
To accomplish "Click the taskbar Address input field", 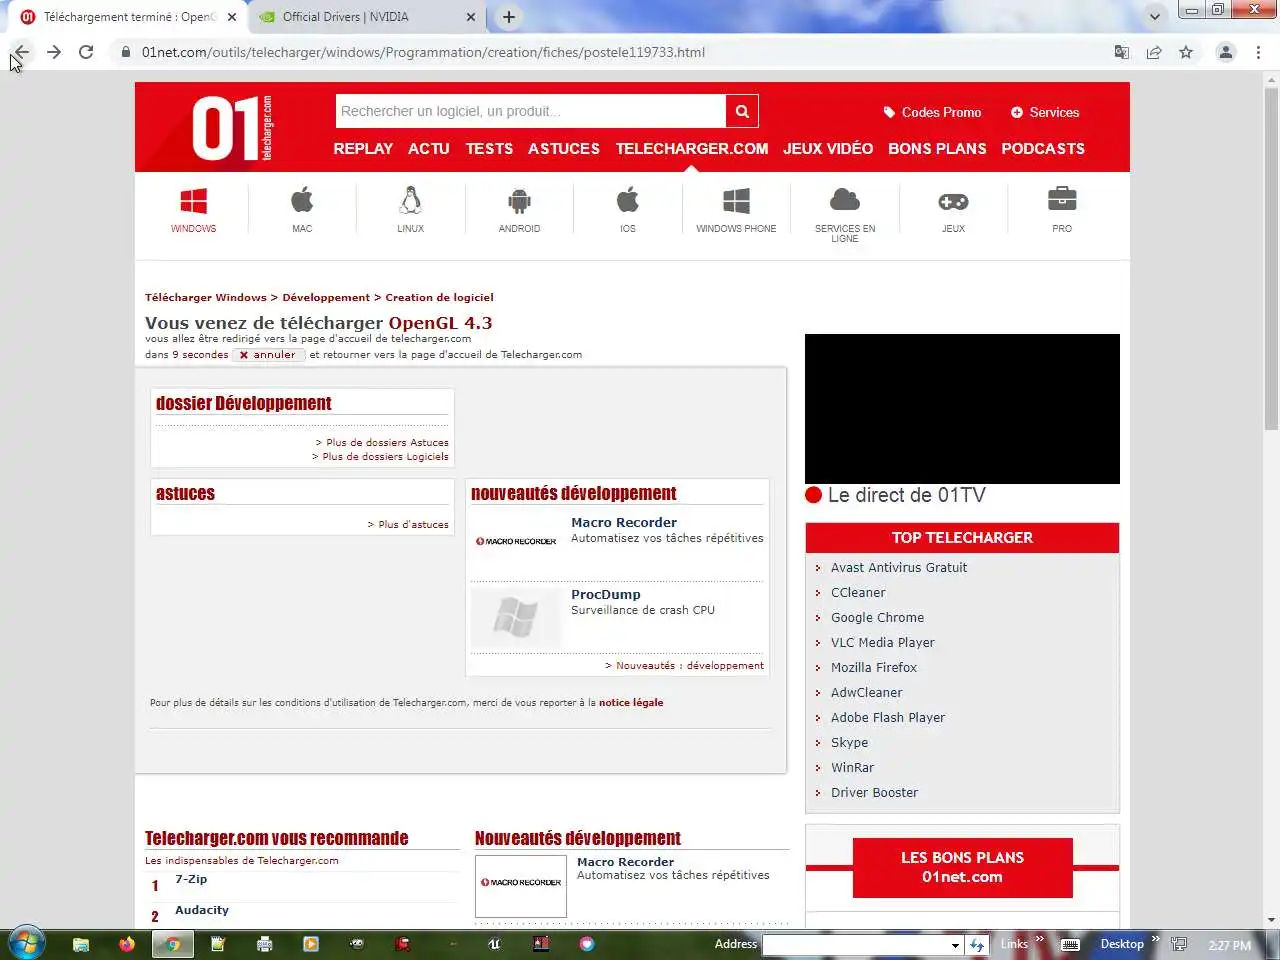I will tap(856, 944).
